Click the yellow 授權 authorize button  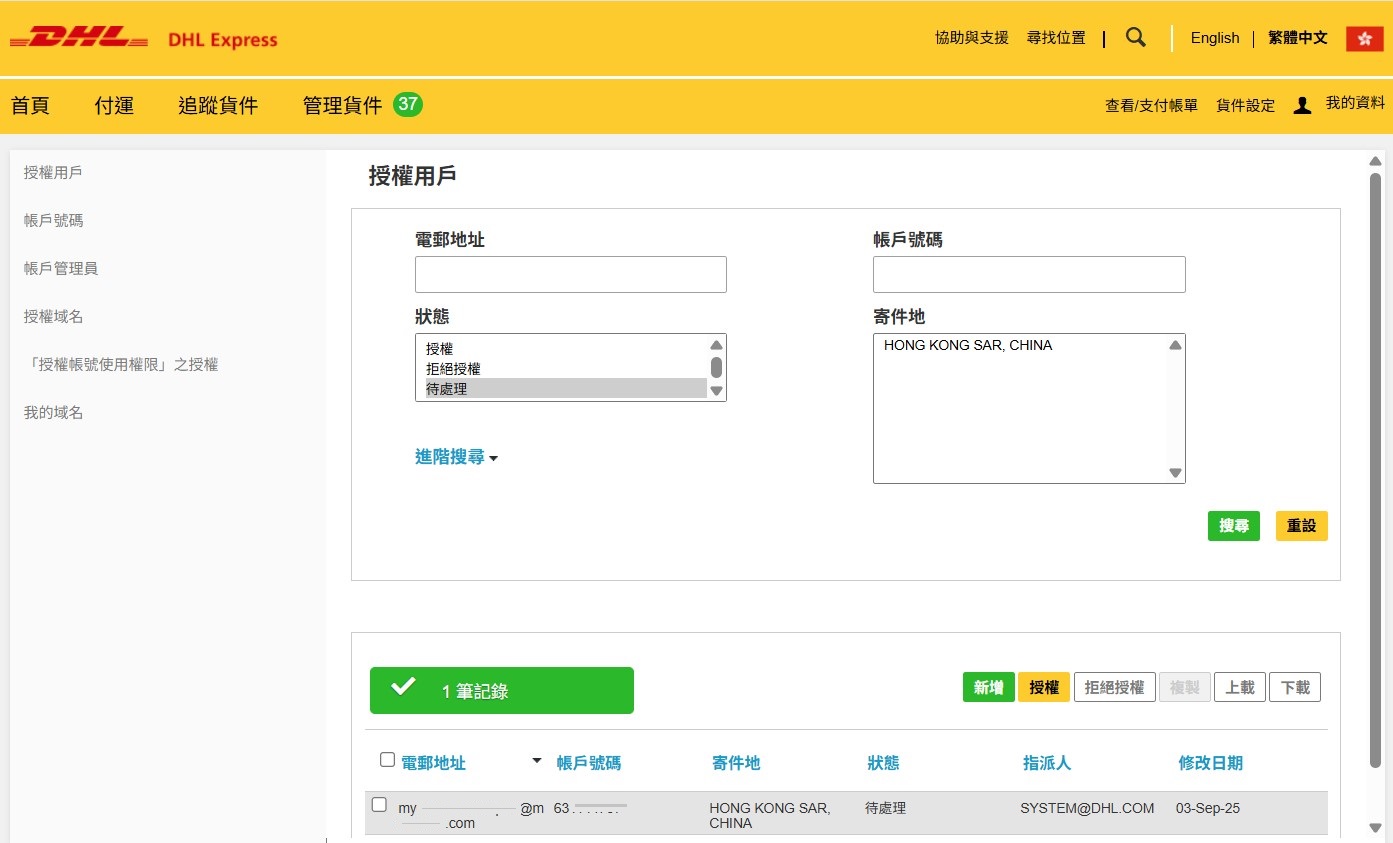[1044, 687]
